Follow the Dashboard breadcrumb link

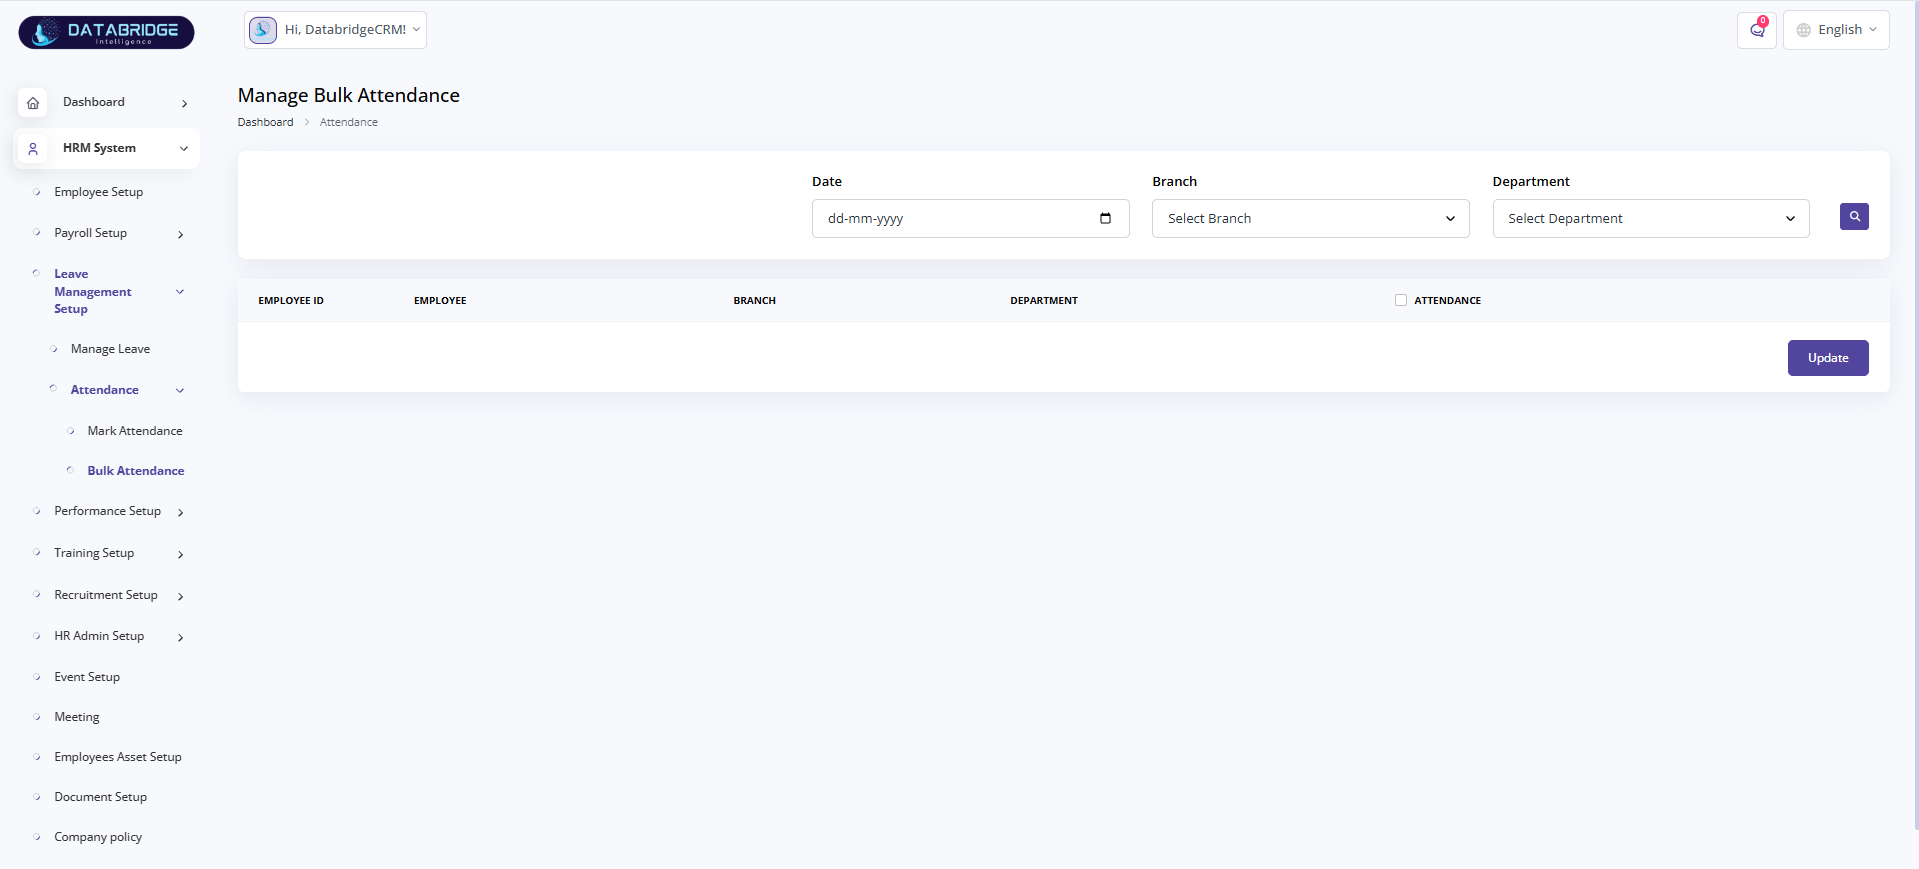click(x=265, y=122)
